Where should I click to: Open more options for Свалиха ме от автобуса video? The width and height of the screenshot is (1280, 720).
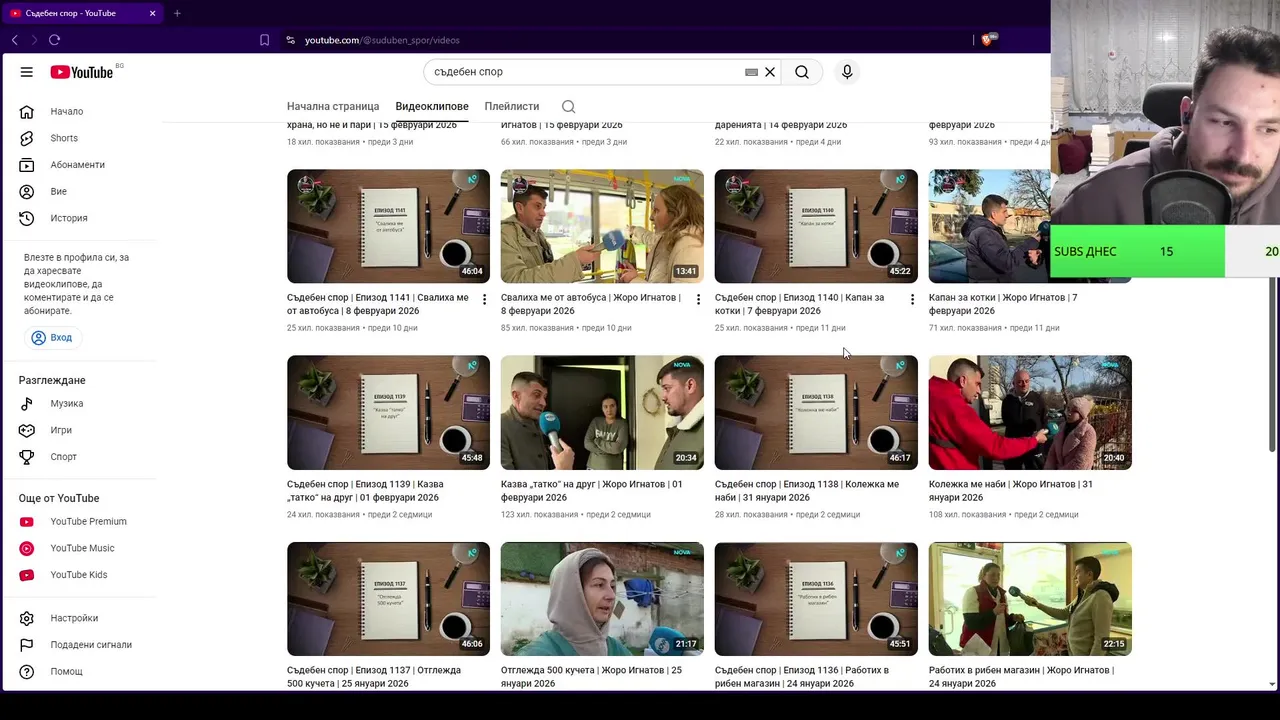[x=698, y=299]
